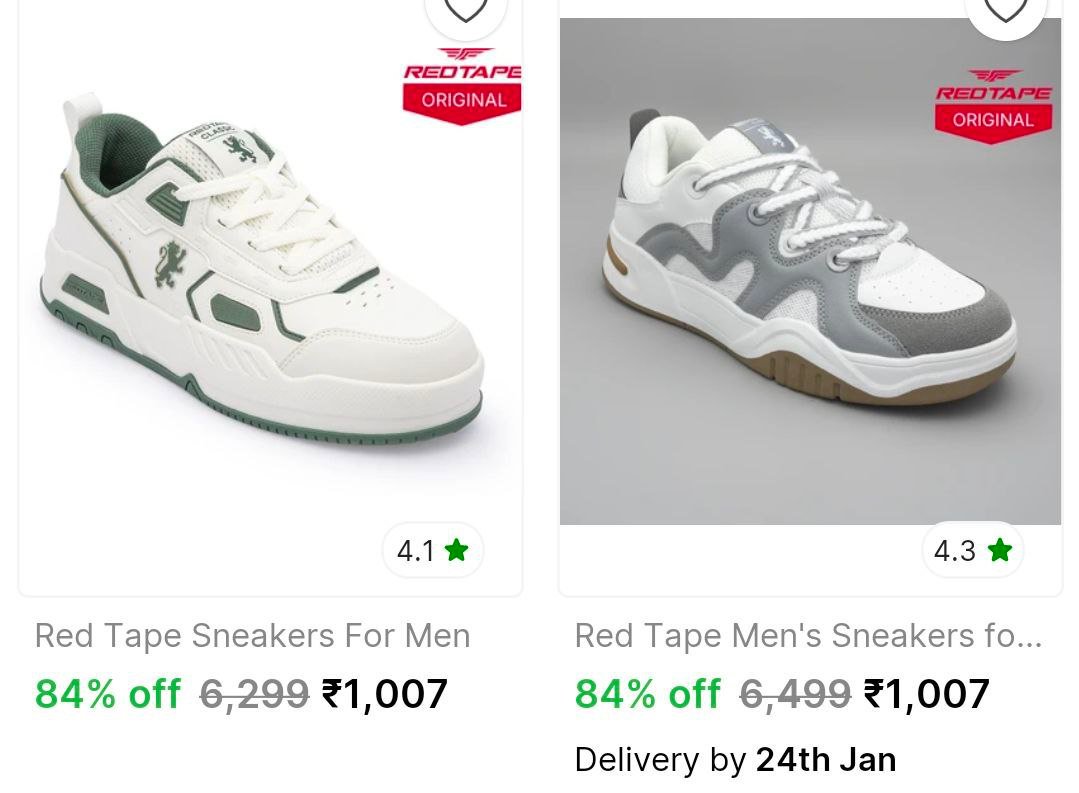1079x793 pixels.
Task: Click the Redtape Original badge on the grey sneaker
Action: pos(993,106)
